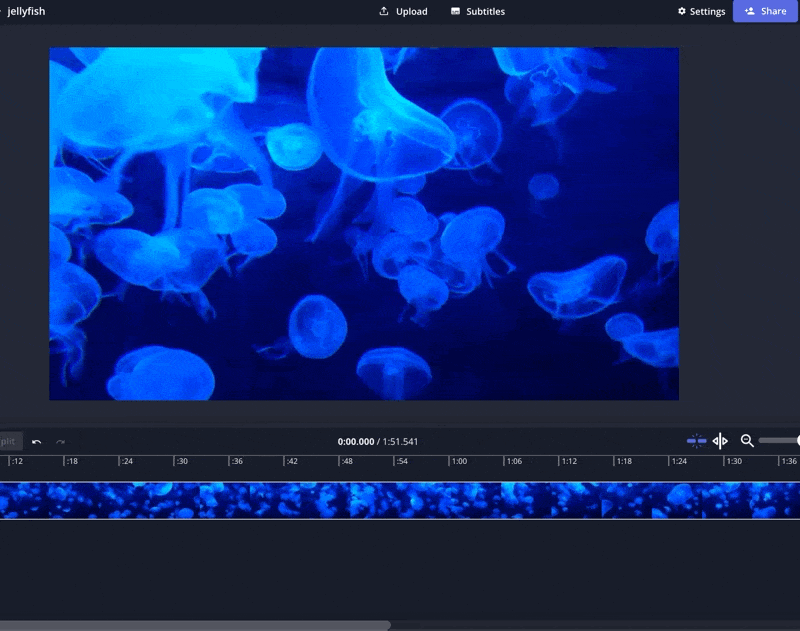Click the Split button in timeline toolbar
Image resolution: width=800 pixels, height=631 pixels.
(9, 441)
